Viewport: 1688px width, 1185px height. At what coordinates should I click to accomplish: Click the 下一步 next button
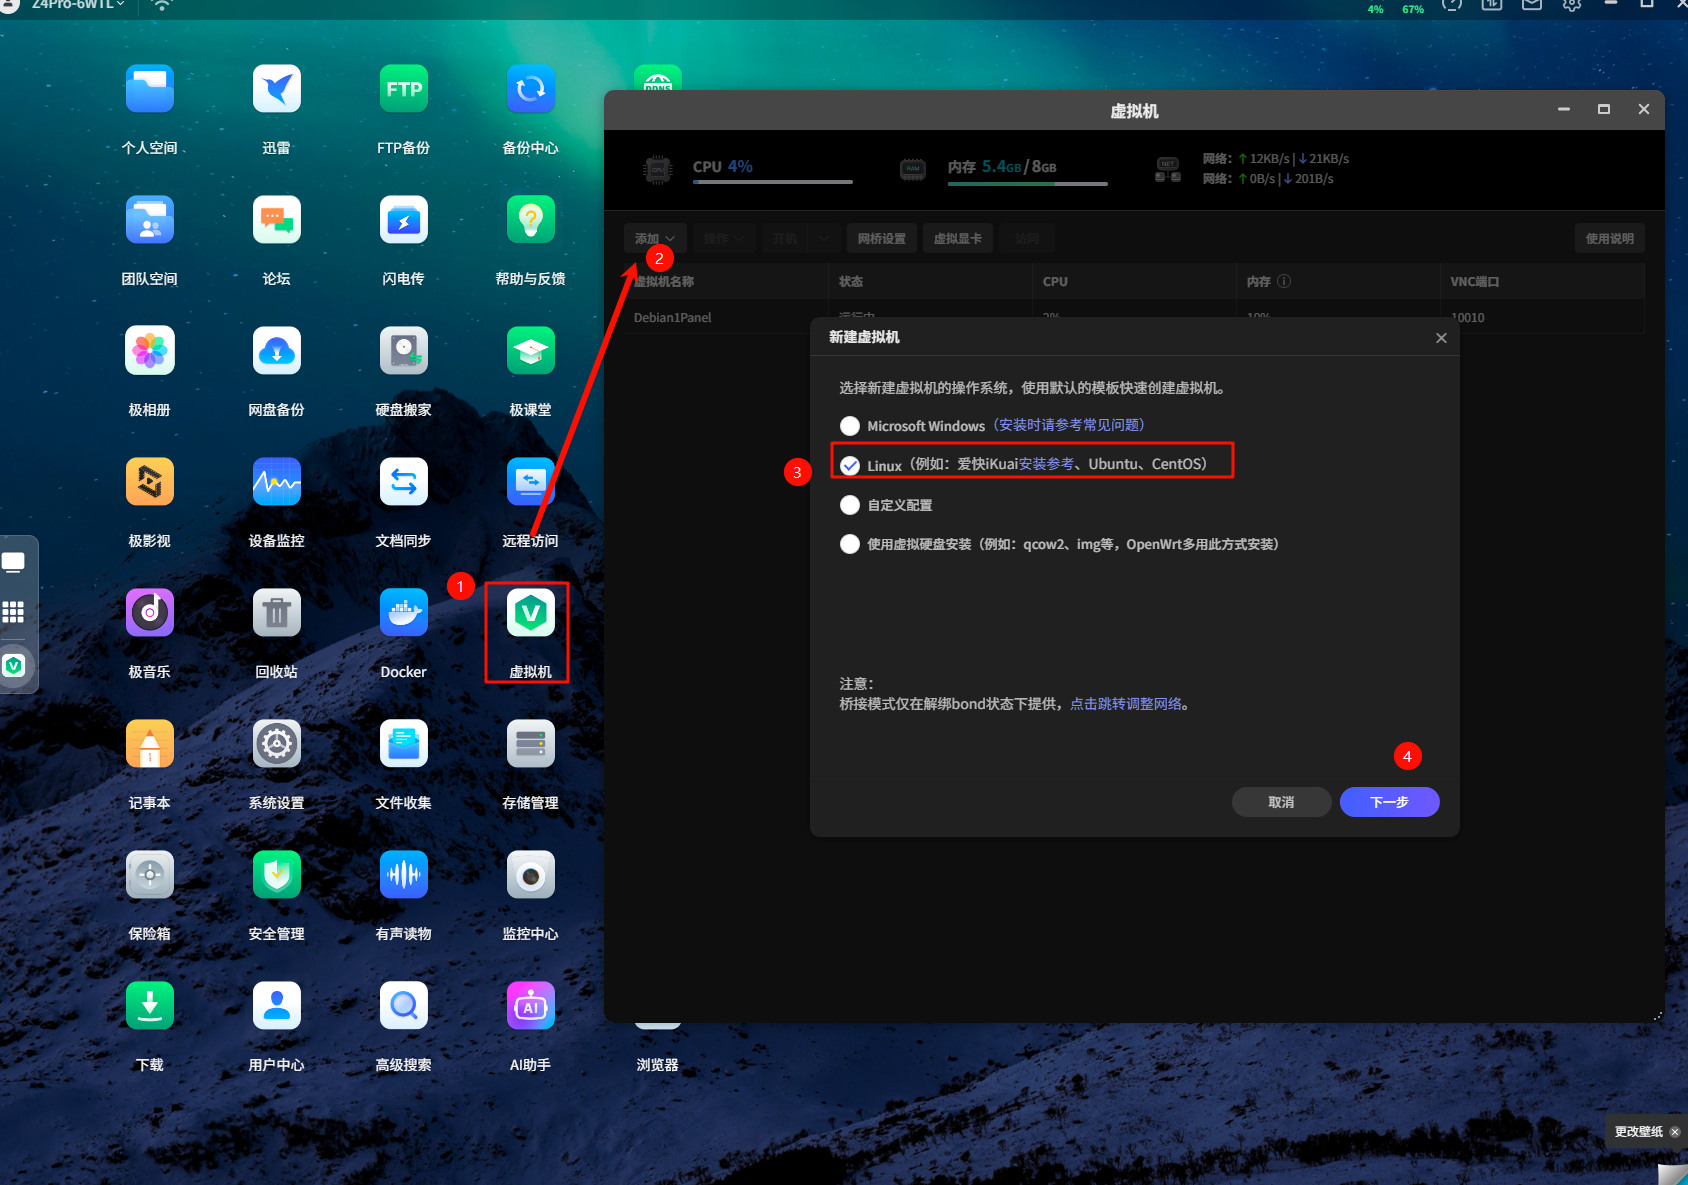pyautogui.click(x=1389, y=802)
